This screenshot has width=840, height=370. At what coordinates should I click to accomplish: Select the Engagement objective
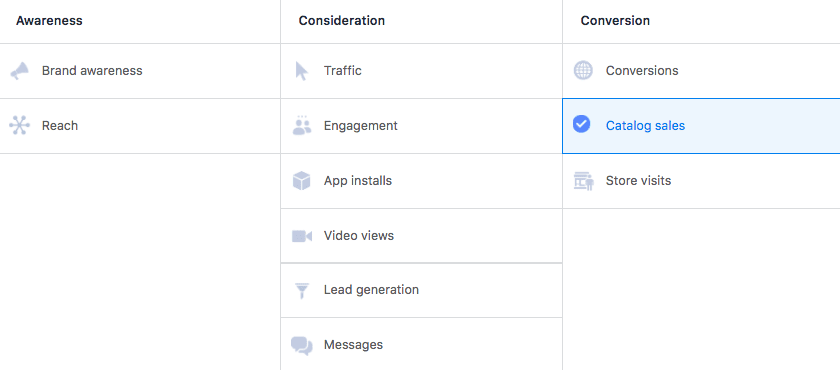422,126
